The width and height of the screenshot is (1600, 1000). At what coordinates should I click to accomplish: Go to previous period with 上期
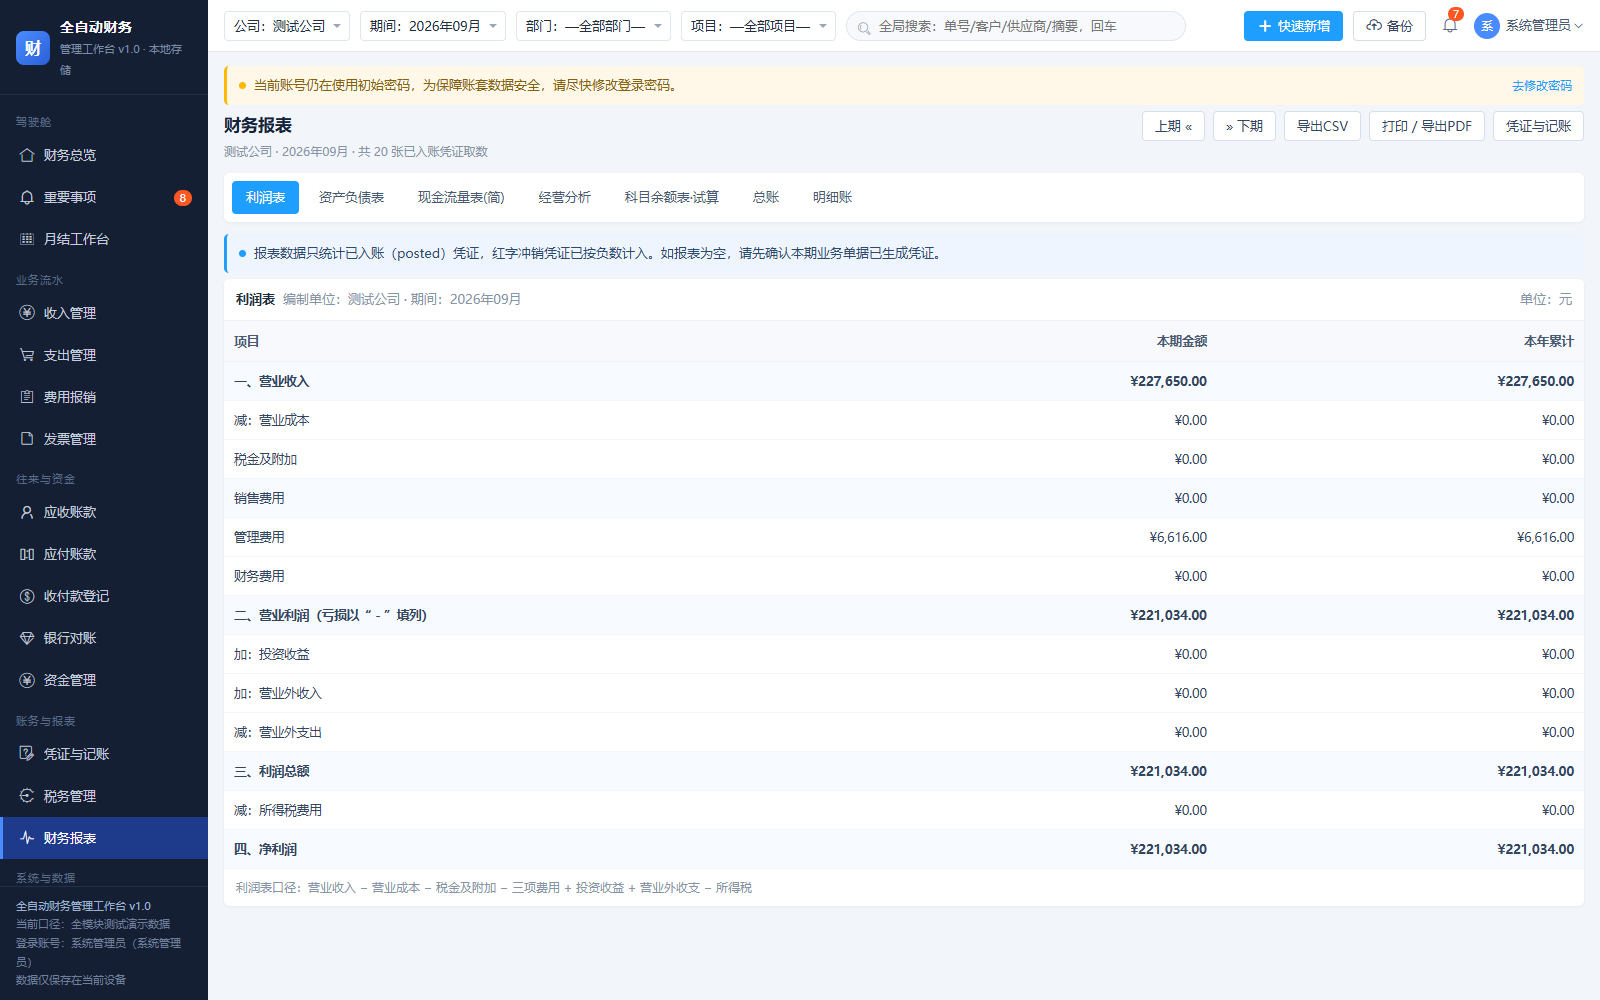(x=1173, y=126)
